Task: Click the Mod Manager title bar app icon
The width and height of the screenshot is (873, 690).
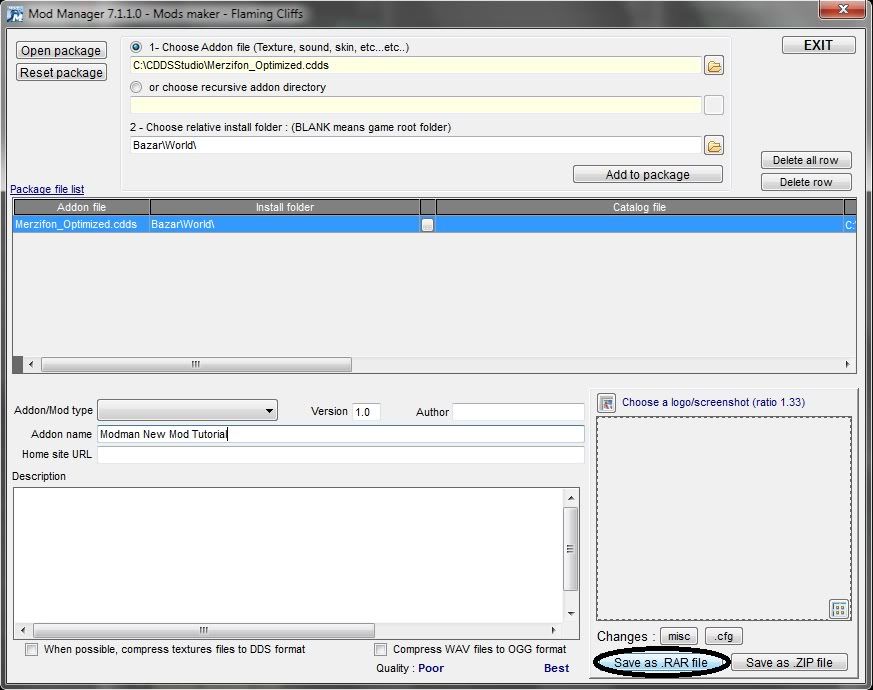Action: (14, 14)
